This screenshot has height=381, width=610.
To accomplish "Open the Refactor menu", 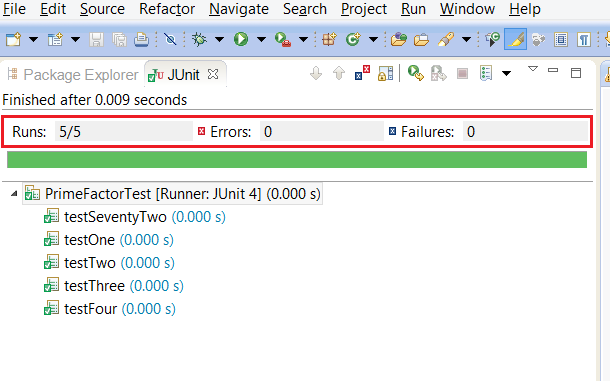I will click(167, 9).
